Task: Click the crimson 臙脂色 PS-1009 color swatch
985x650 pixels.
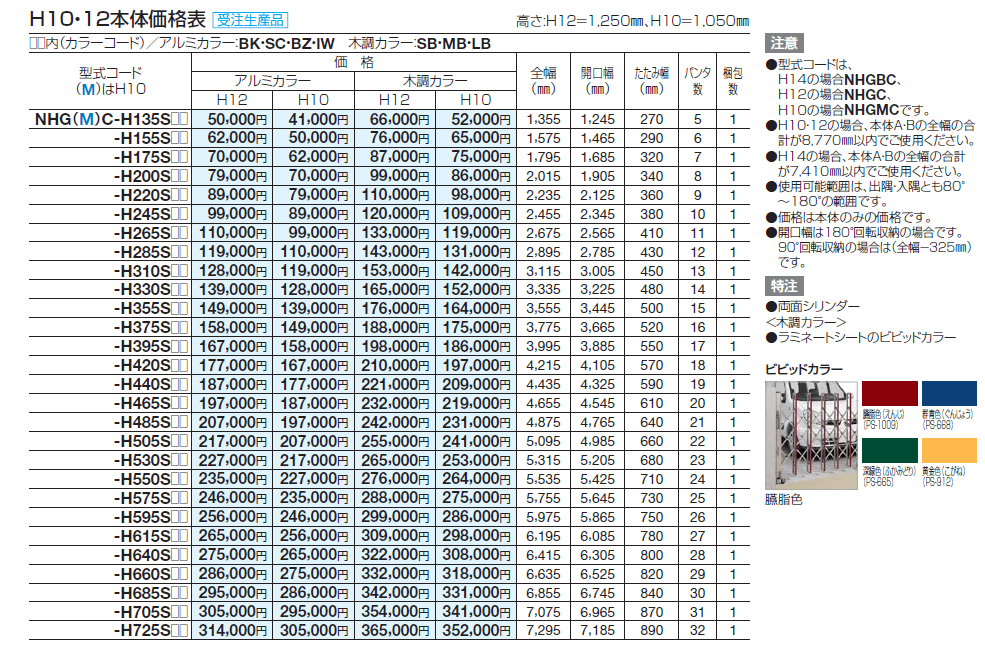Action: point(890,403)
